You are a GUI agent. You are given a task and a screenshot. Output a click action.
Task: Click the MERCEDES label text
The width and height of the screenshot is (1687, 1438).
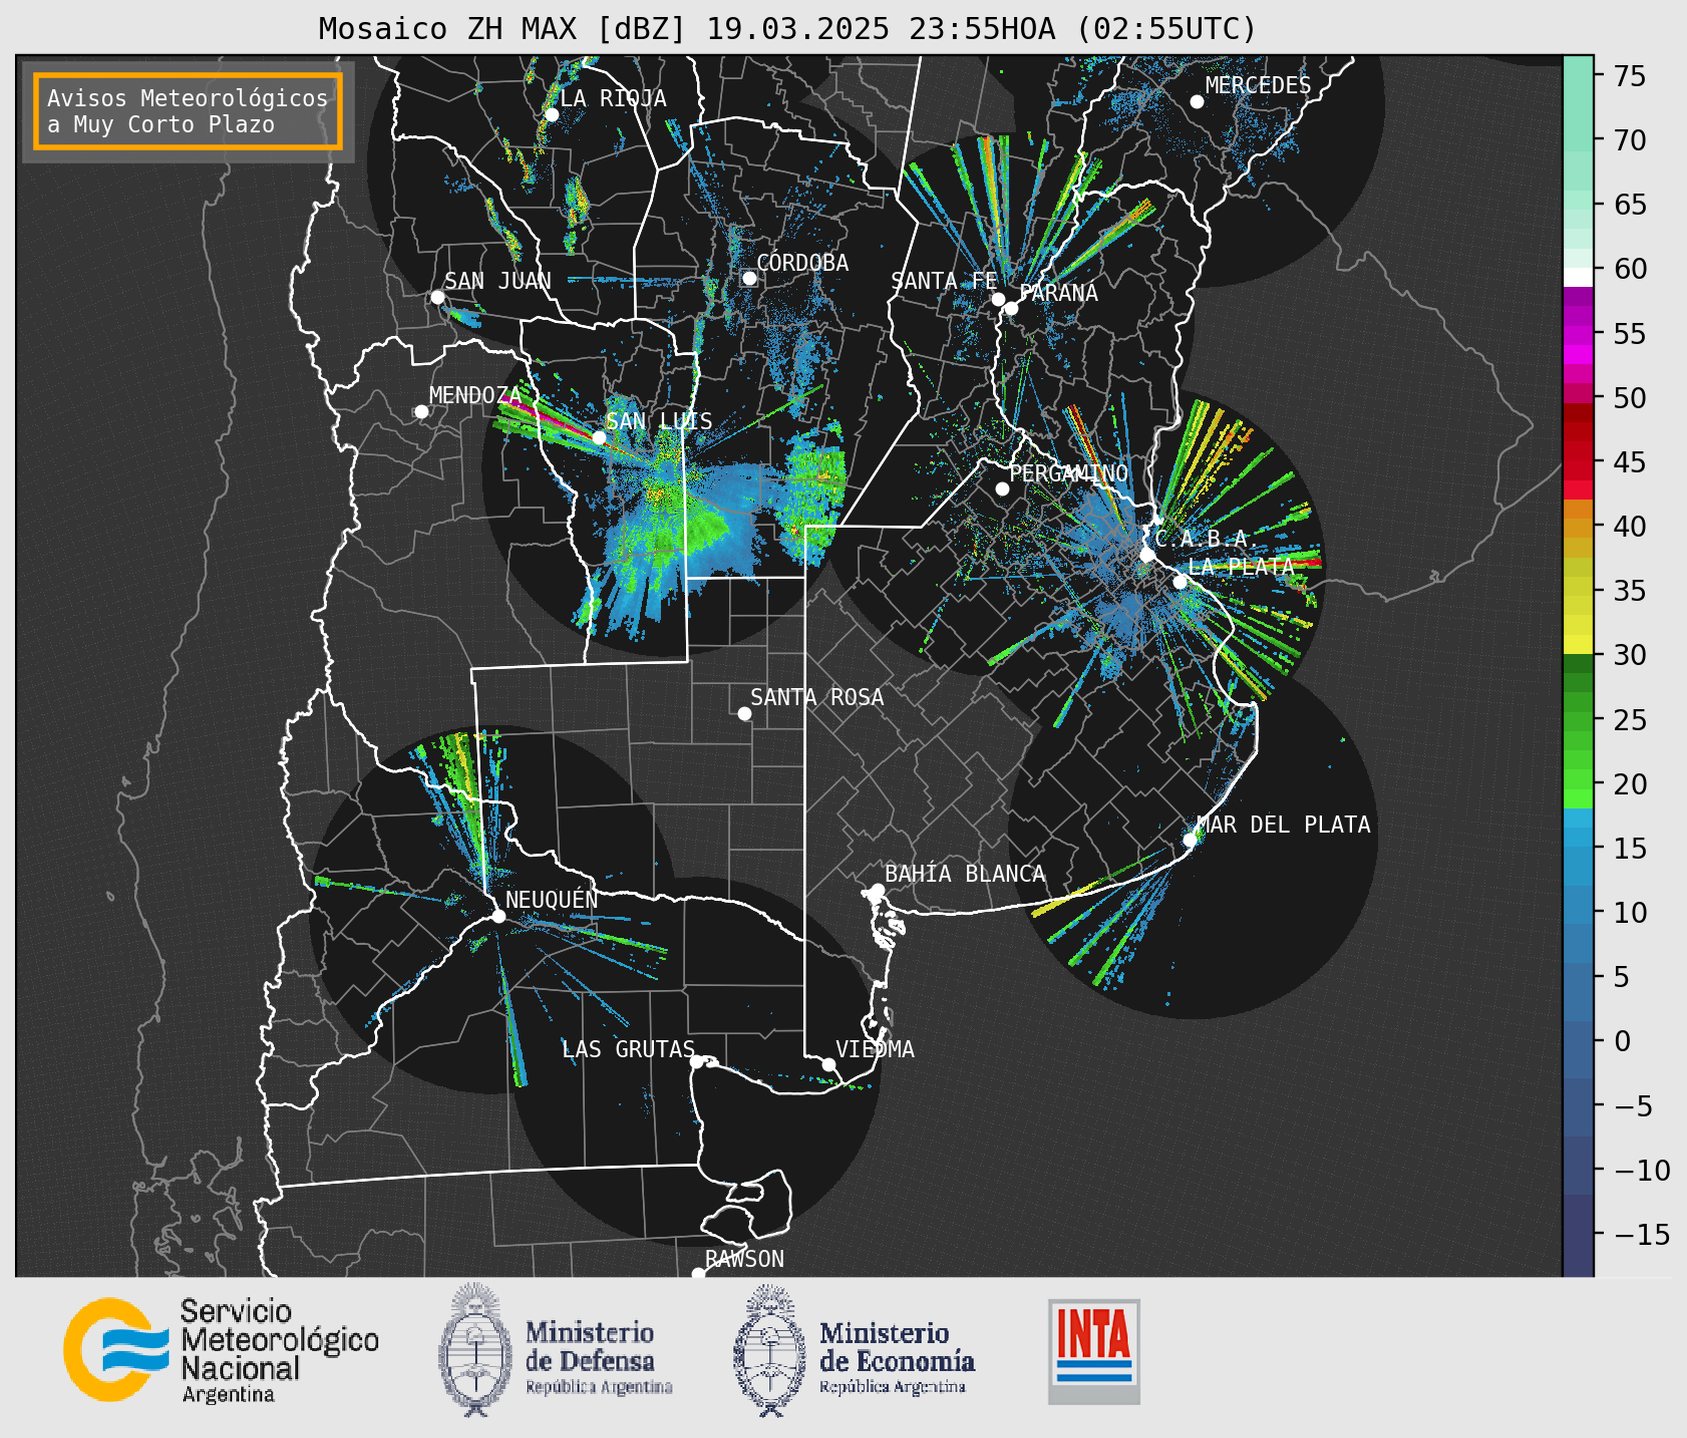click(1258, 86)
